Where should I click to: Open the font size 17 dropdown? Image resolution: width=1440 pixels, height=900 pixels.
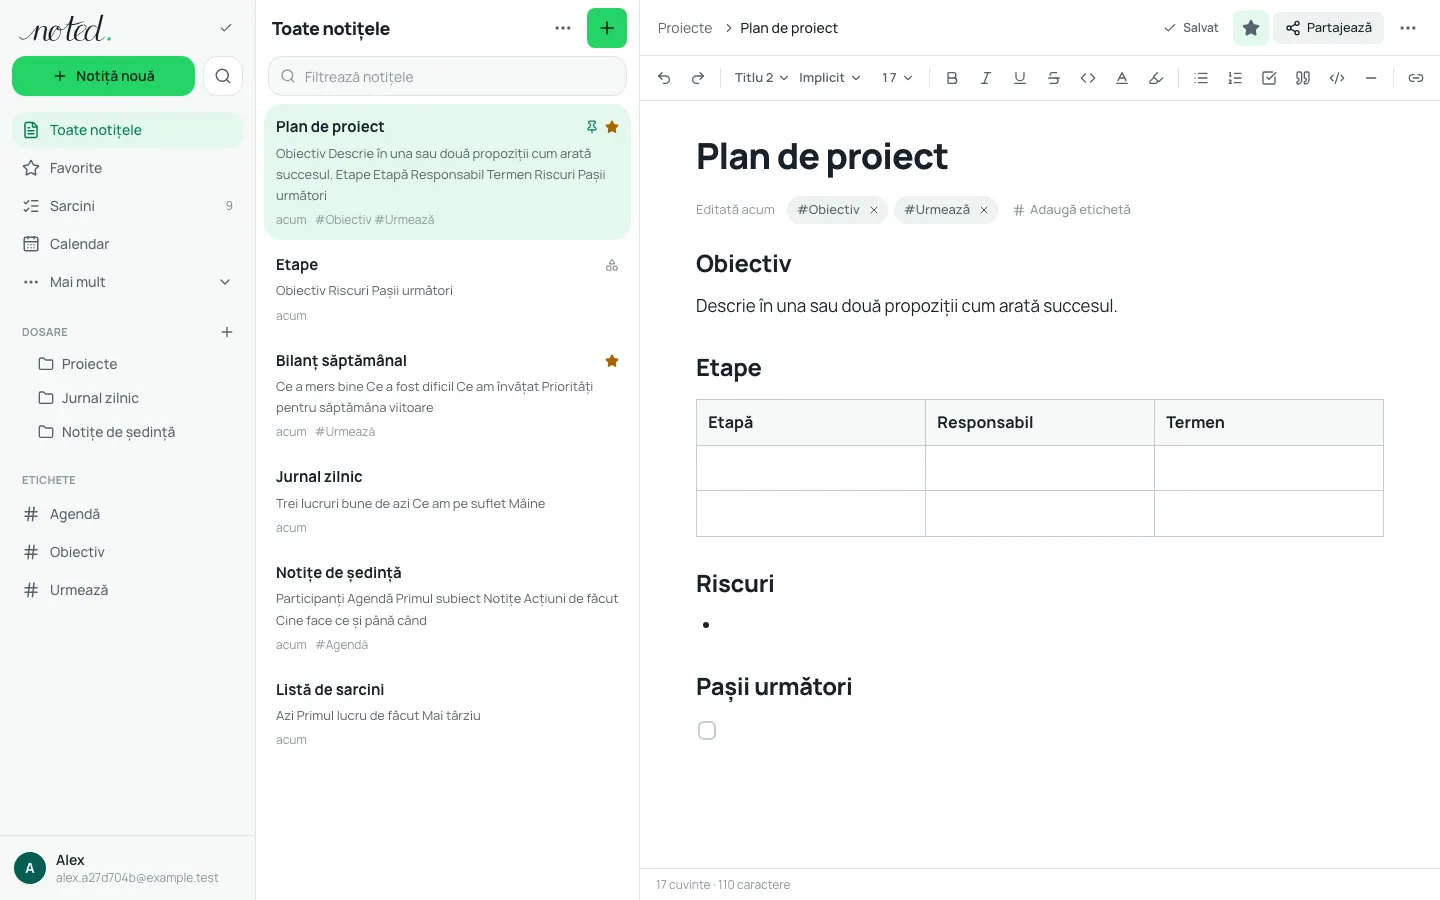(x=897, y=78)
